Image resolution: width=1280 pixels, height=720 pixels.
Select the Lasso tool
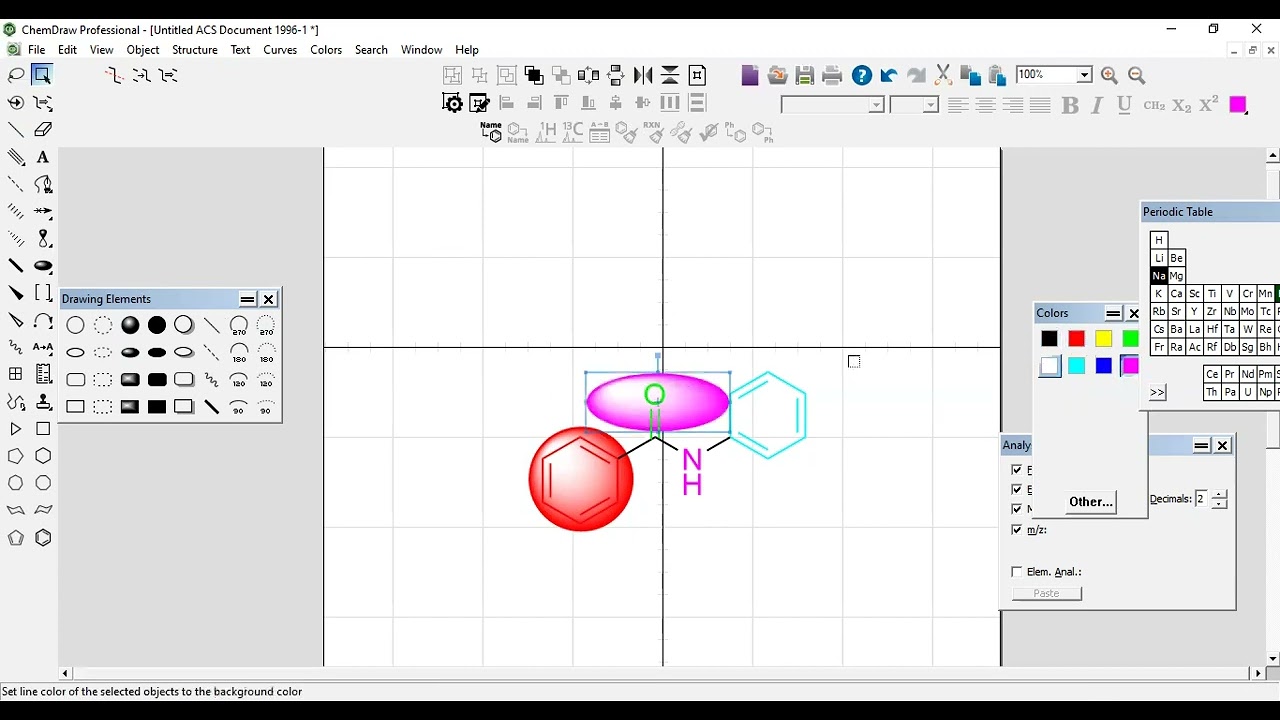click(16, 75)
